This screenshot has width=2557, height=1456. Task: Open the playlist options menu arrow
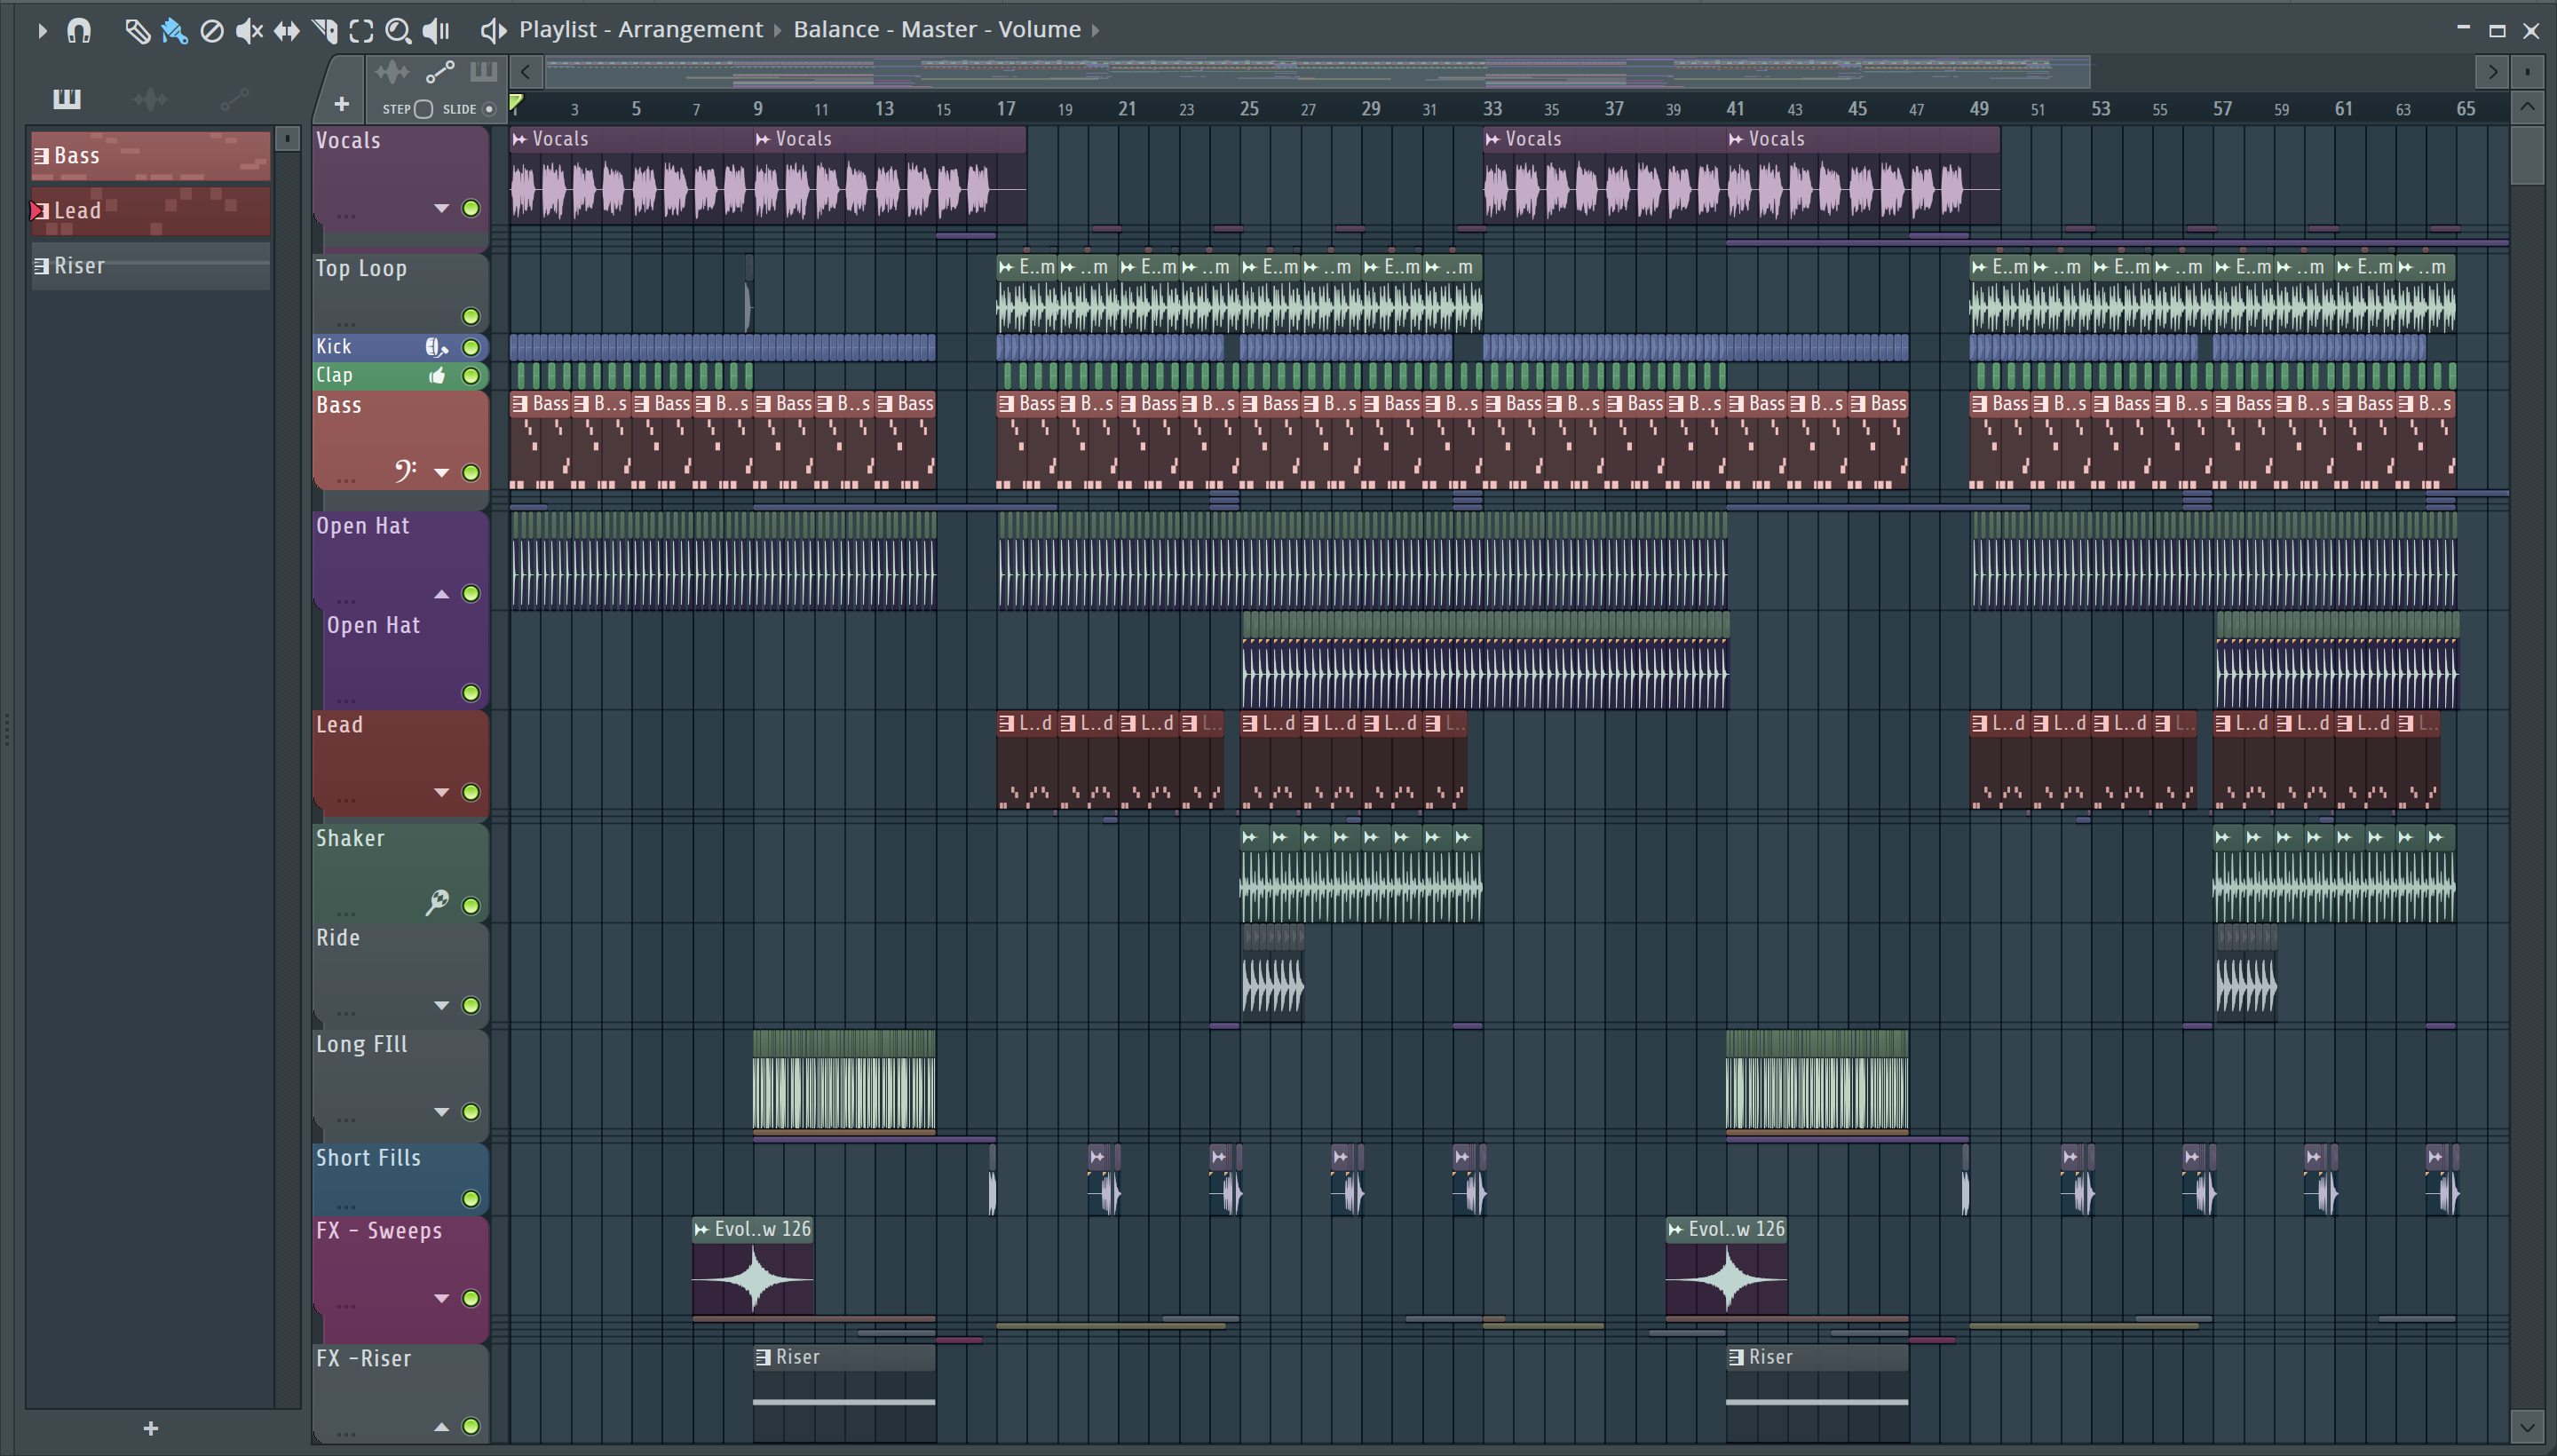42,31
